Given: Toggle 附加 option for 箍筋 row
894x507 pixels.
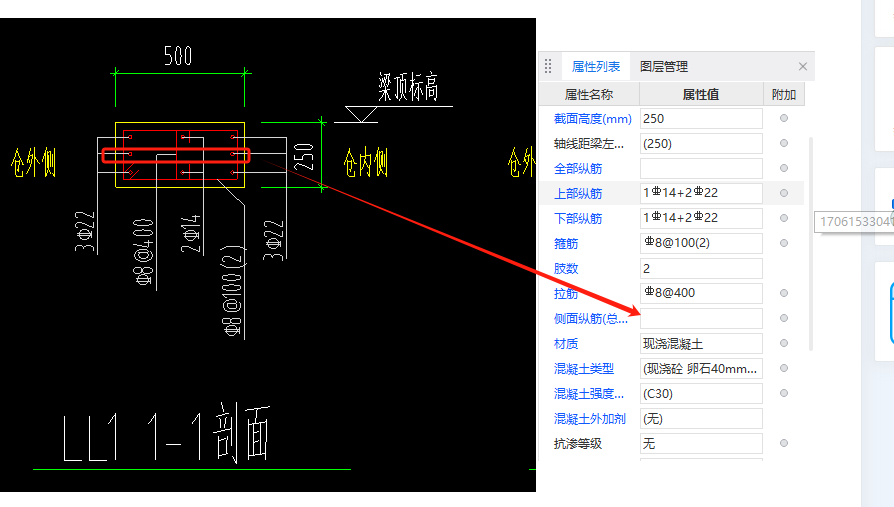Looking at the screenshot, I should click(x=784, y=243).
